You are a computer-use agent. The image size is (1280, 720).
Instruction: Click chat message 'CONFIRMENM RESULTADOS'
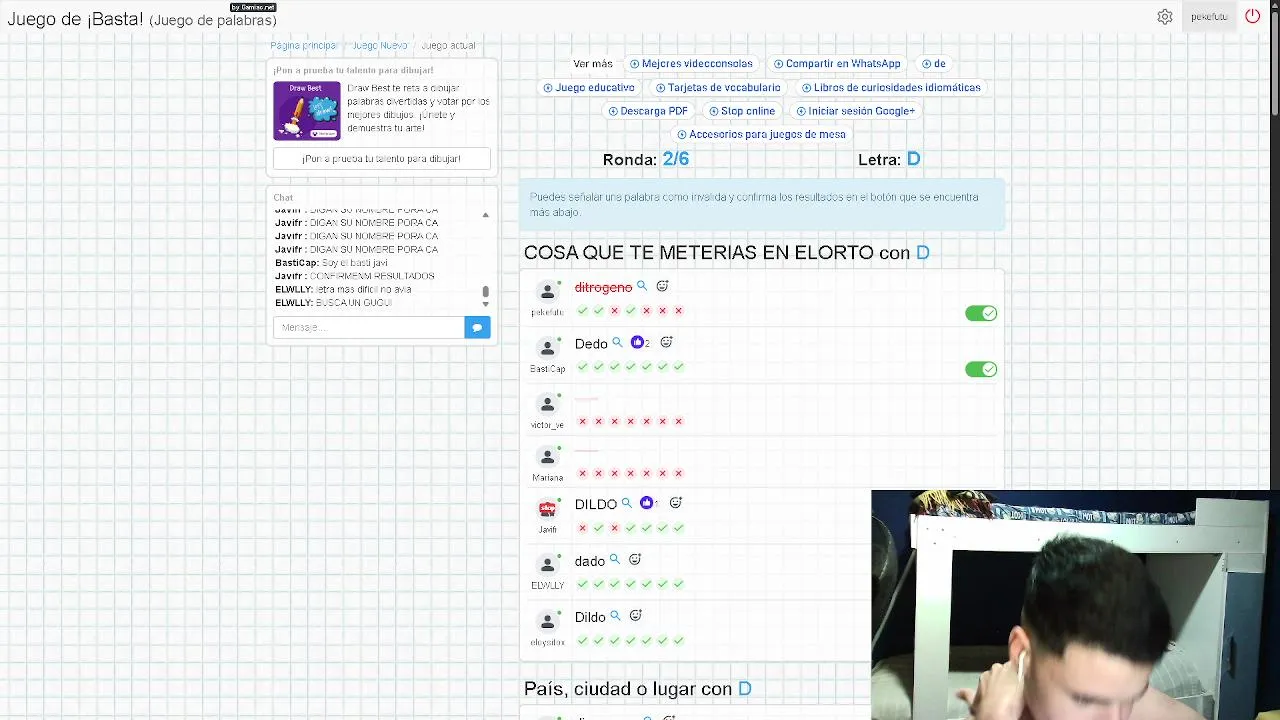pyautogui.click(x=372, y=276)
